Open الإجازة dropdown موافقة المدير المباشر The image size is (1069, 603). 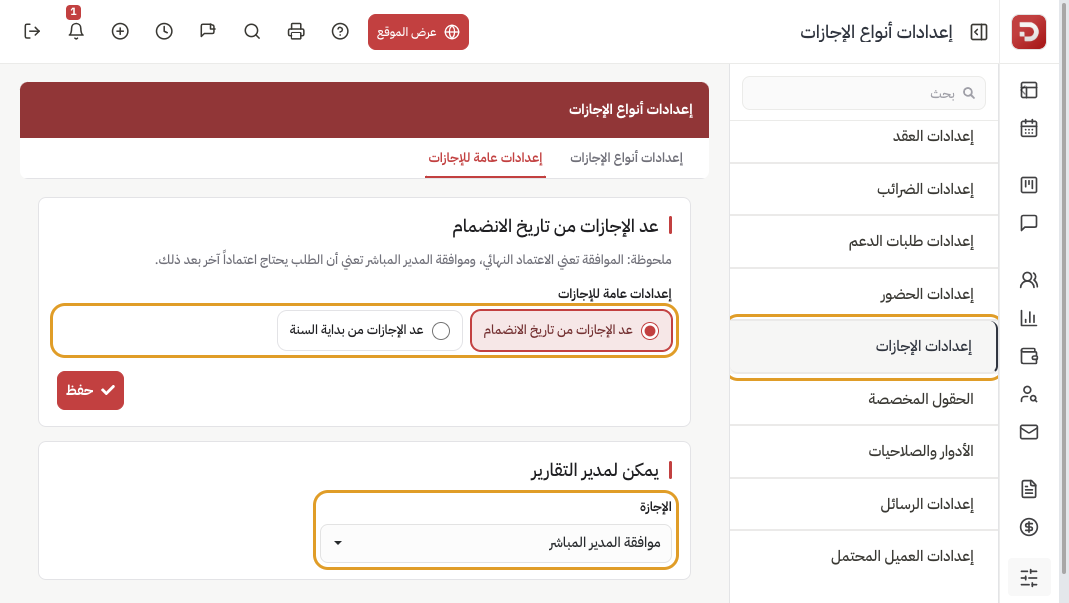click(x=496, y=543)
